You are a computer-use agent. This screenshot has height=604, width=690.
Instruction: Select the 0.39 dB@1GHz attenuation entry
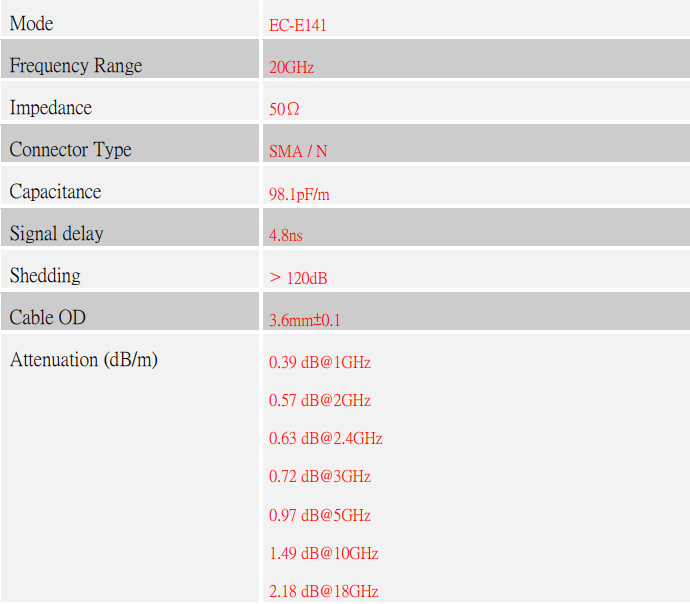320,363
